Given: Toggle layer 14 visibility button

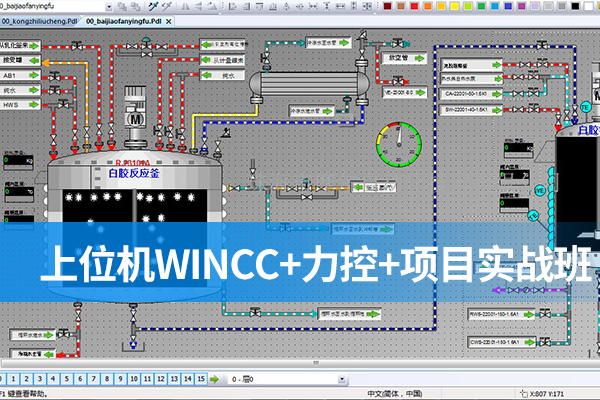Looking at the screenshot, I should tap(188, 379).
